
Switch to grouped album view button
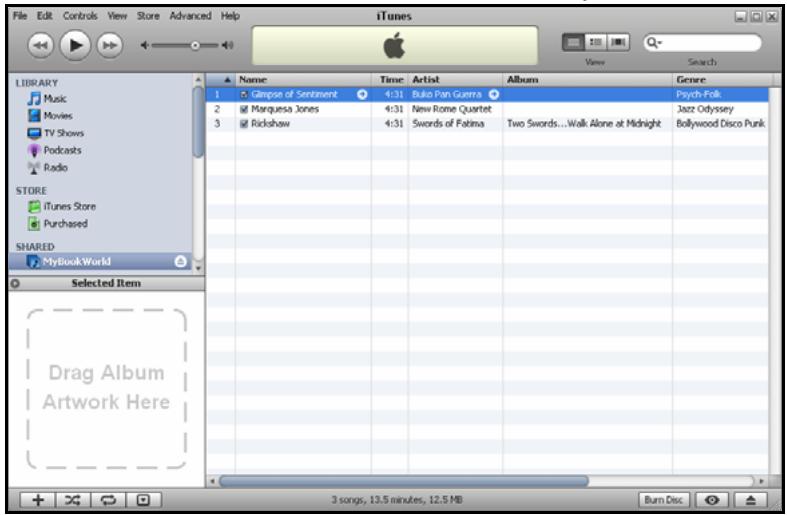pyautogui.click(x=596, y=43)
